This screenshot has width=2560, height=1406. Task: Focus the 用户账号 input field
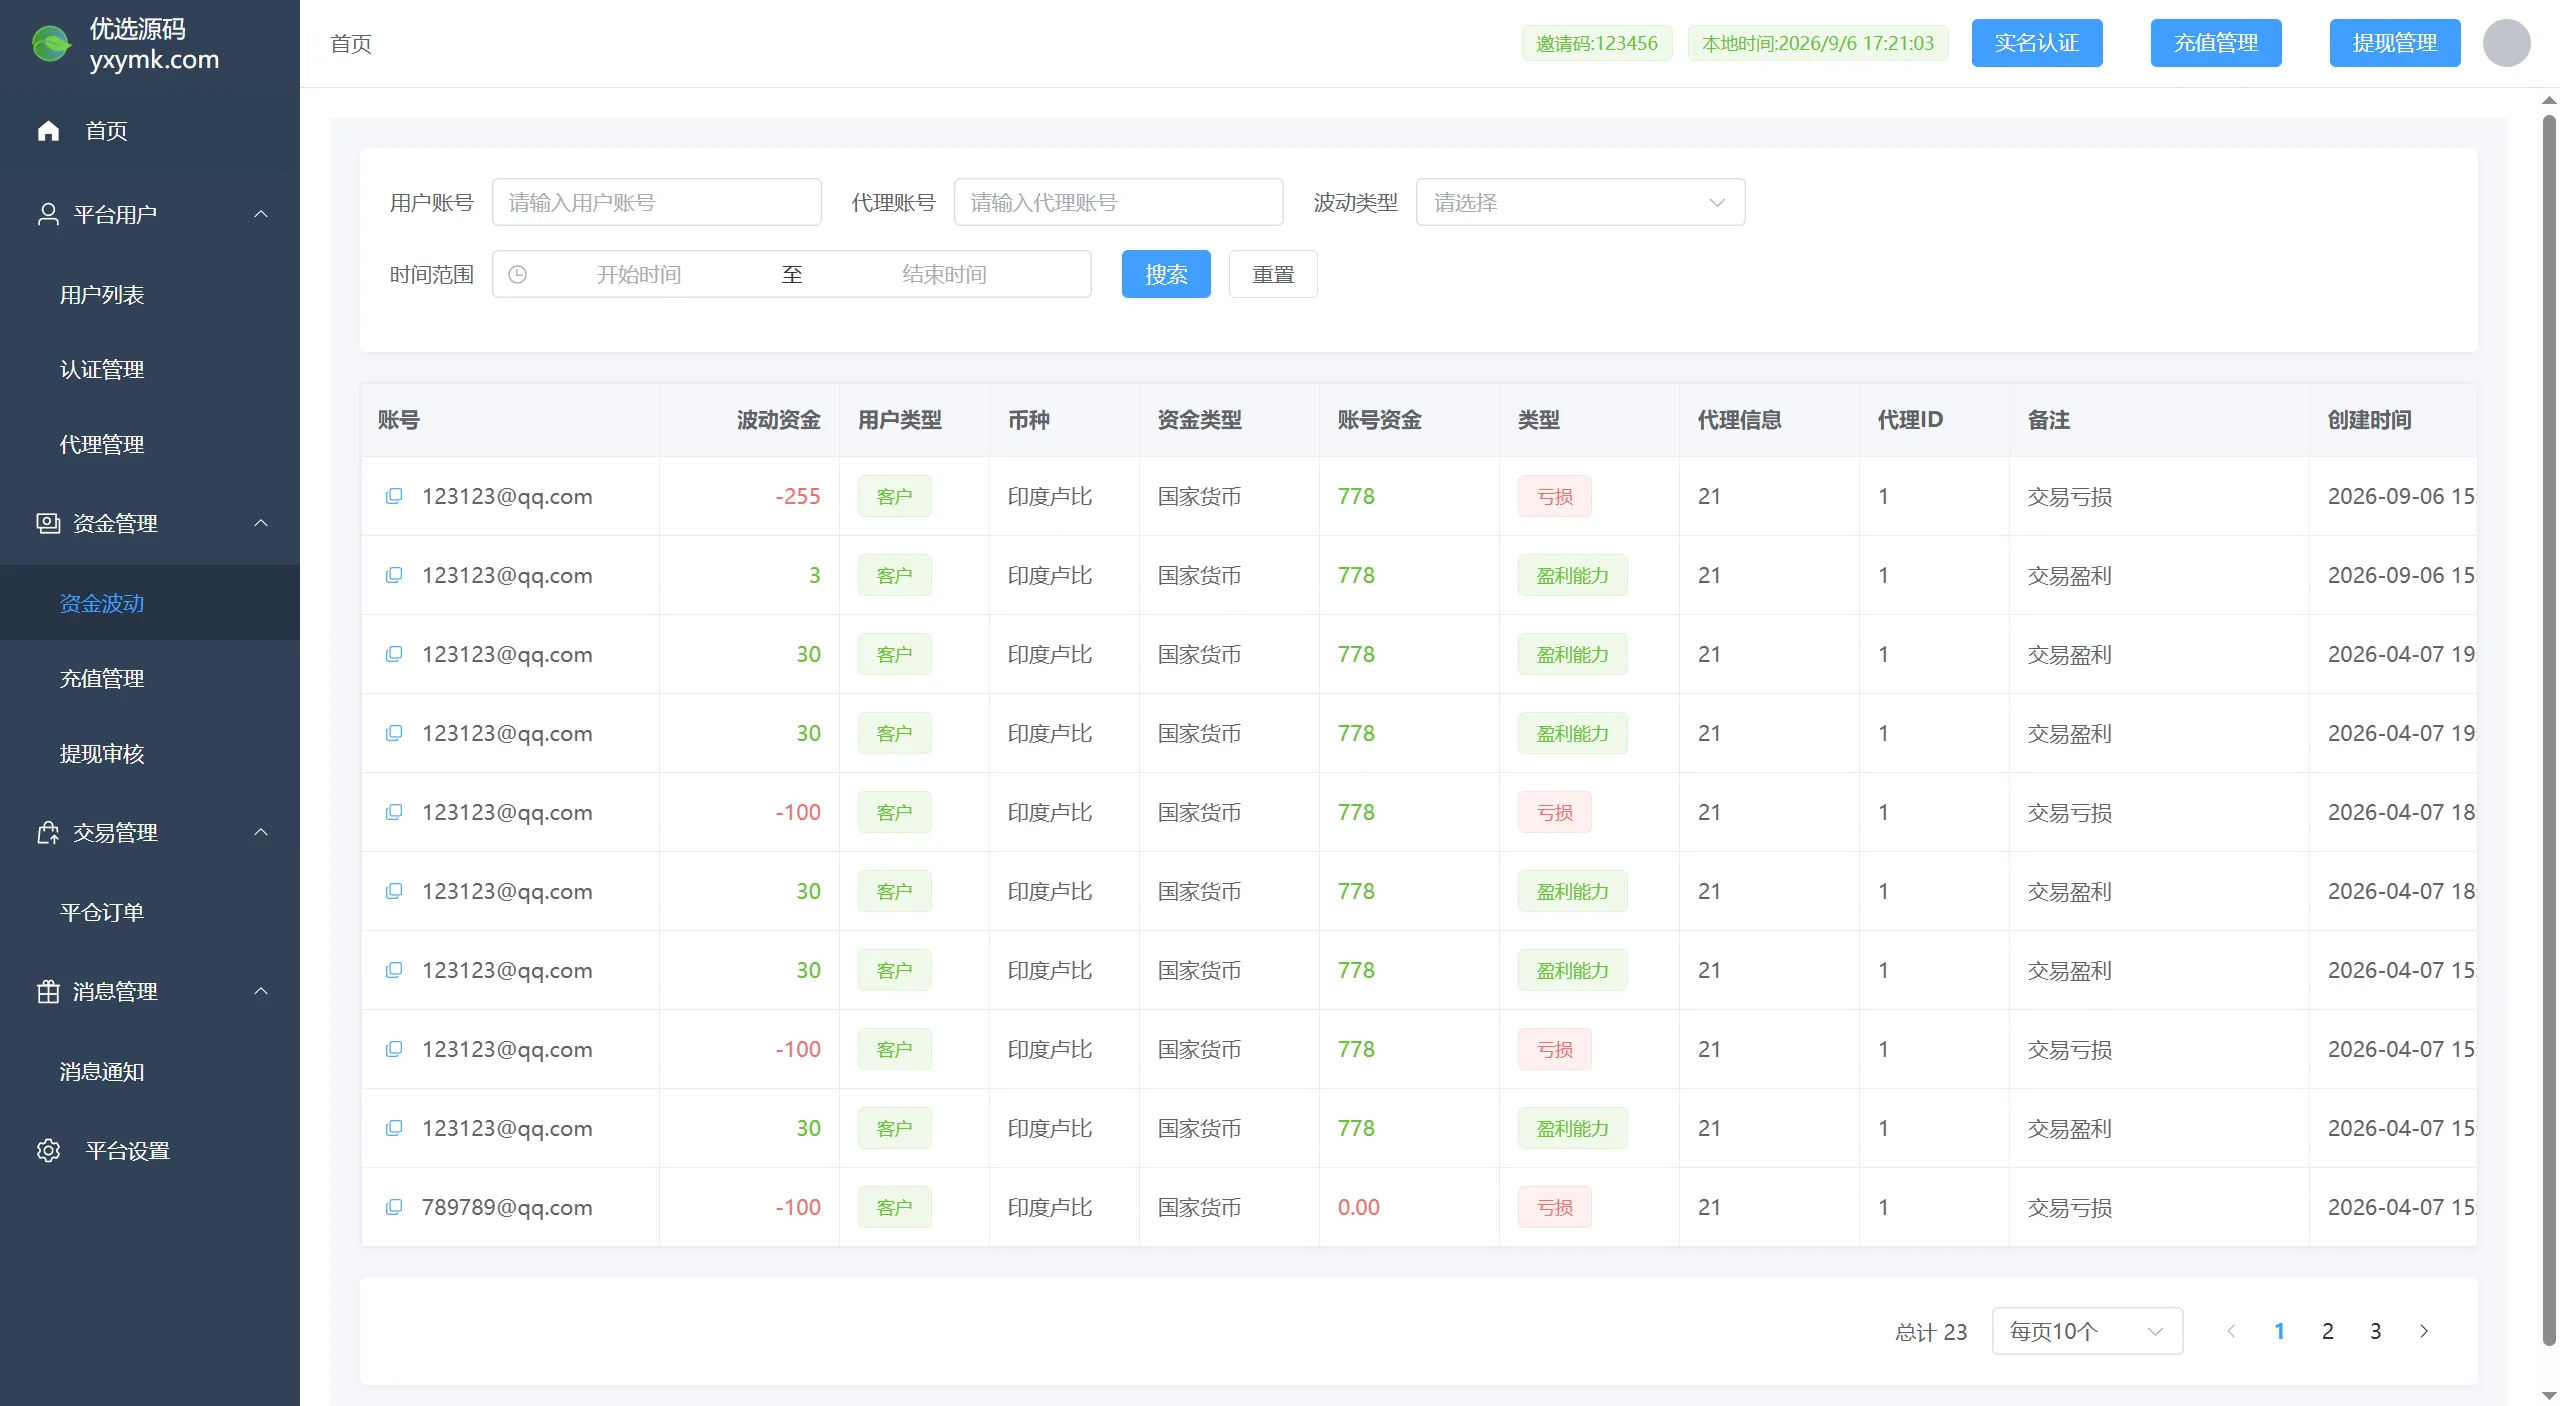[x=657, y=202]
